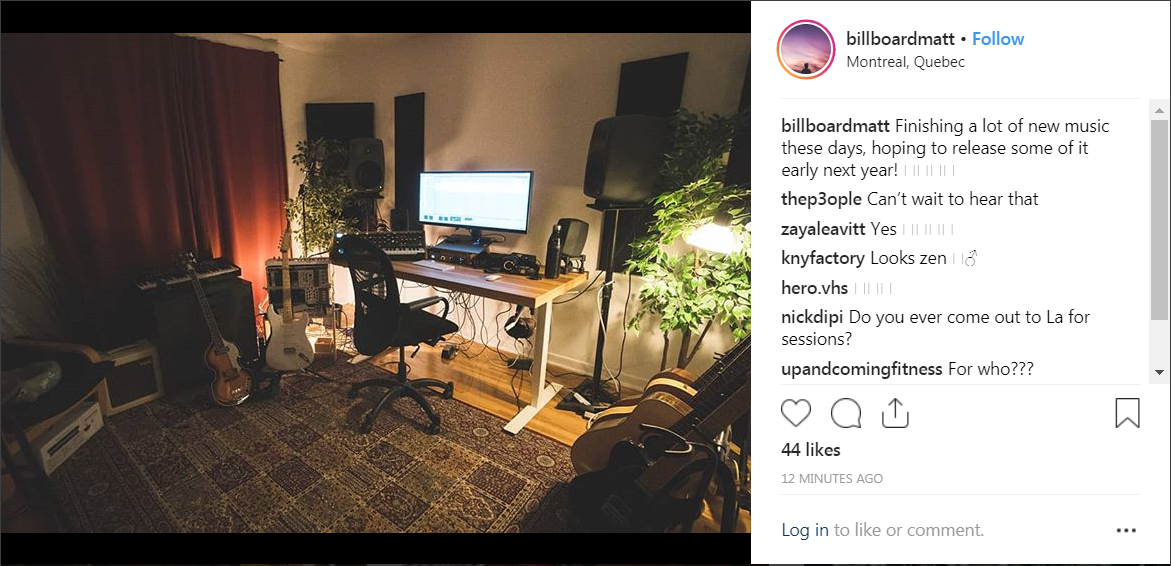Click billboardmatt username in the header
This screenshot has height=566, width=1171.
(x=901, y=39)
